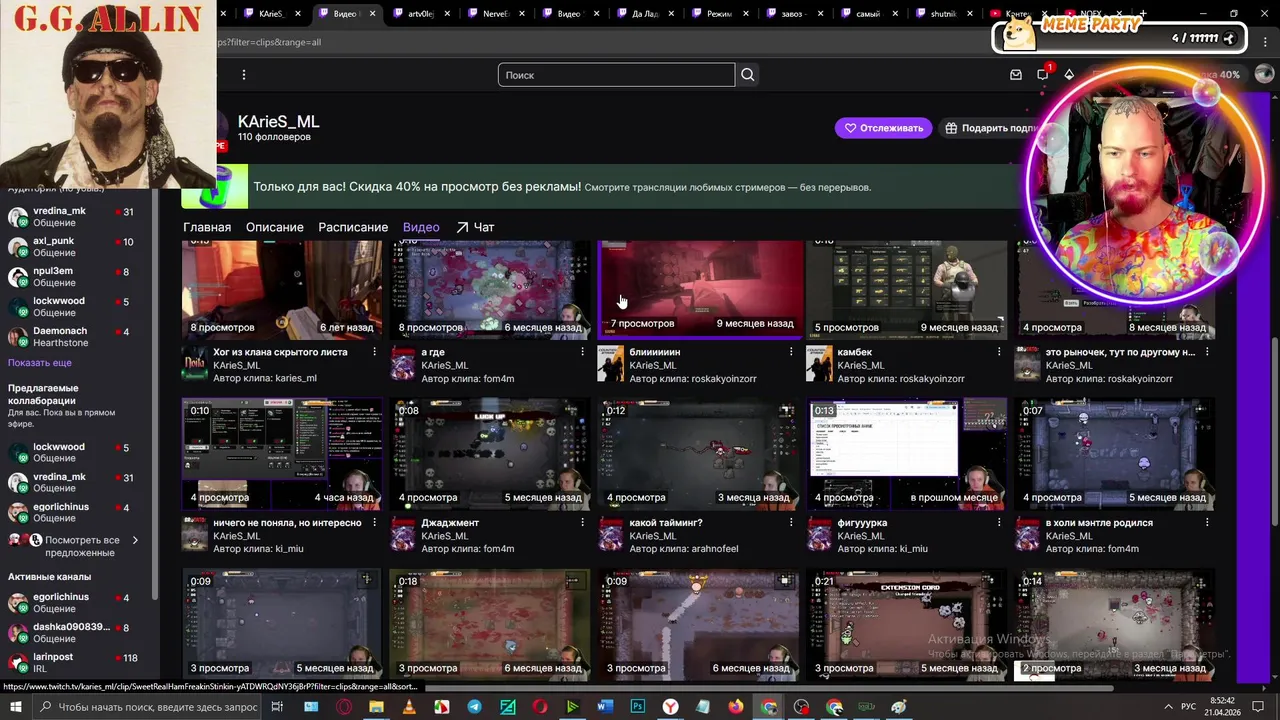Open the three-dot menu beside search bar
The width and height of the screenshot is (1280, 720).
(243, 75)
